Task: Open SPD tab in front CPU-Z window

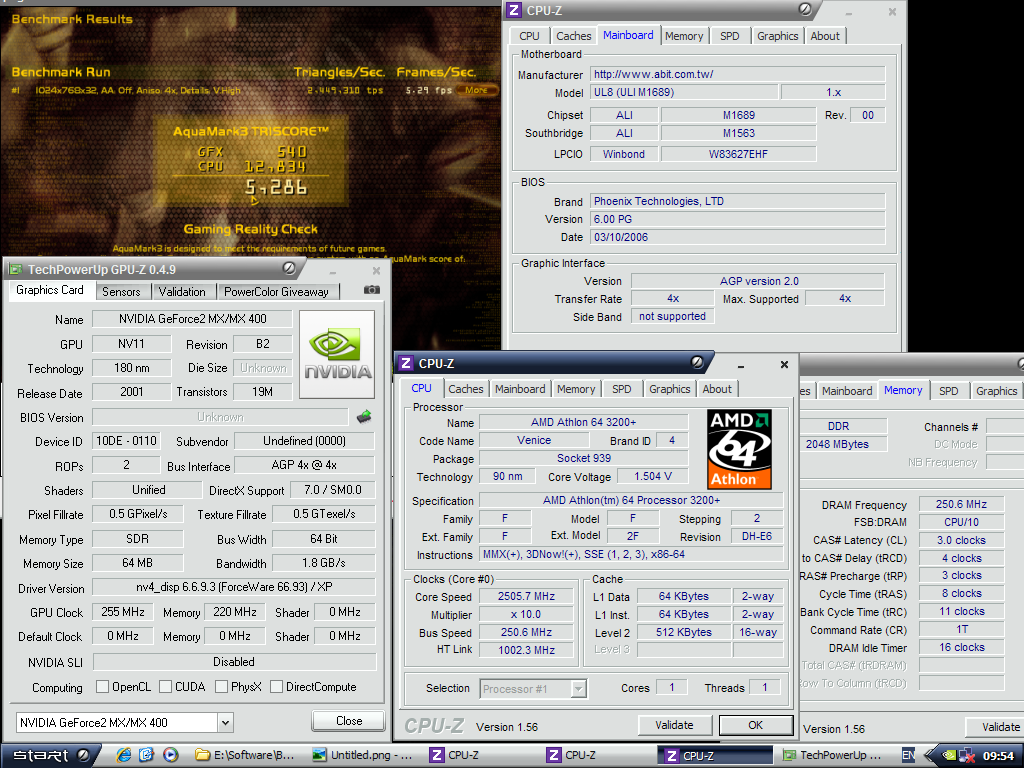Action: [622, 389]
